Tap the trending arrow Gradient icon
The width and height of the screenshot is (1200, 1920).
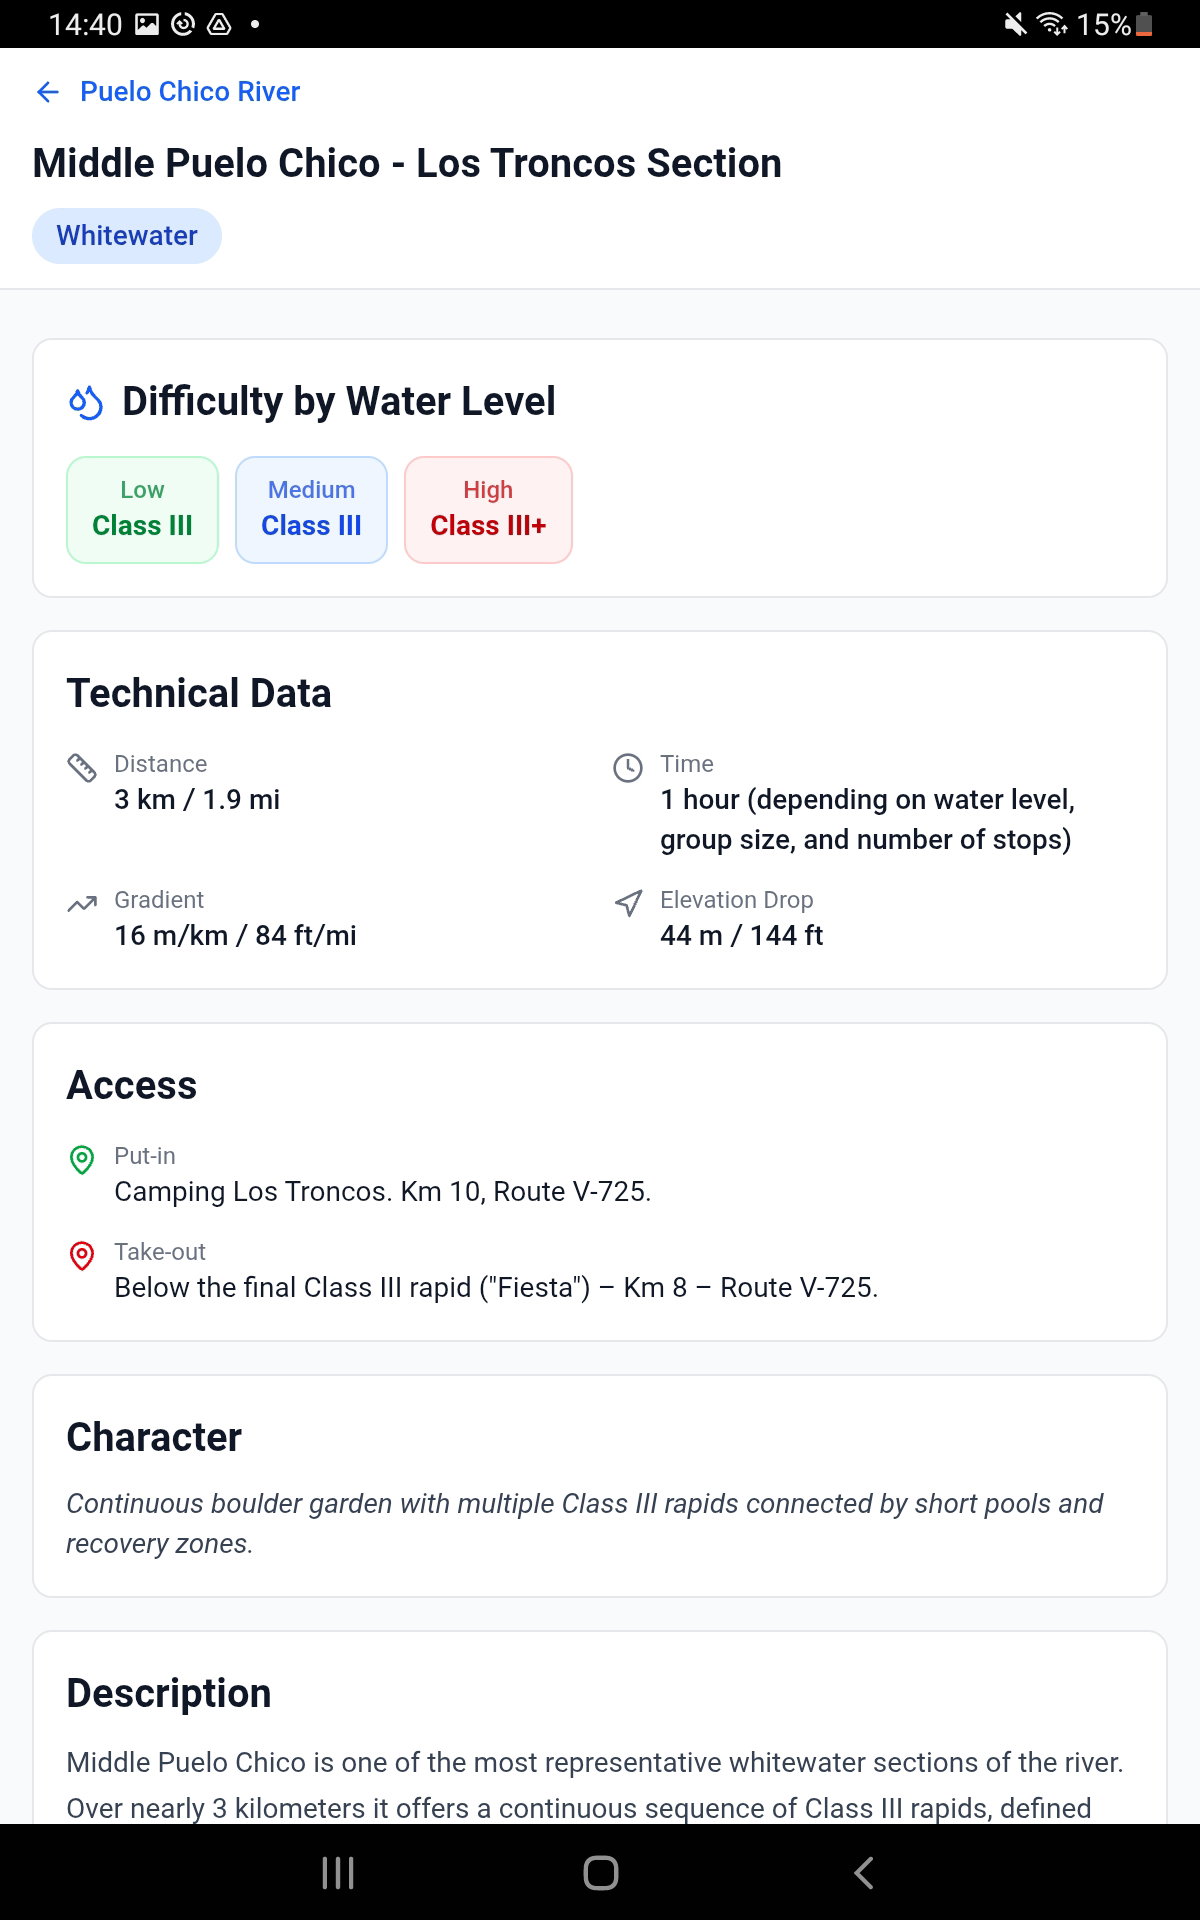click(82, 904)
